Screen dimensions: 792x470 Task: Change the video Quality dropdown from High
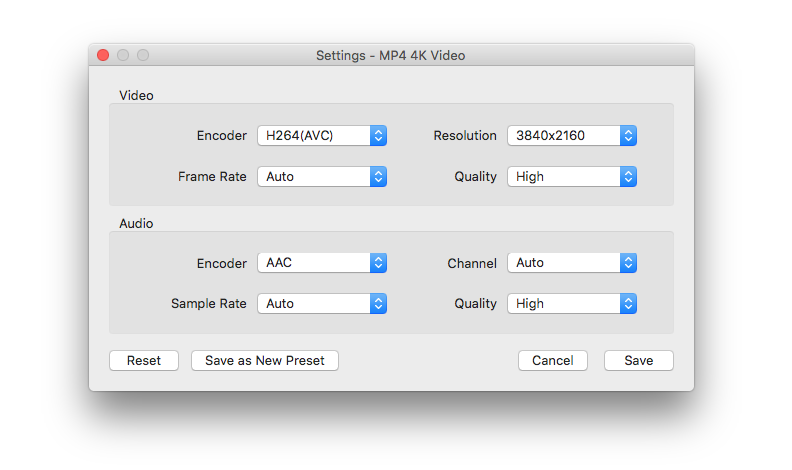tap(572, 176)
